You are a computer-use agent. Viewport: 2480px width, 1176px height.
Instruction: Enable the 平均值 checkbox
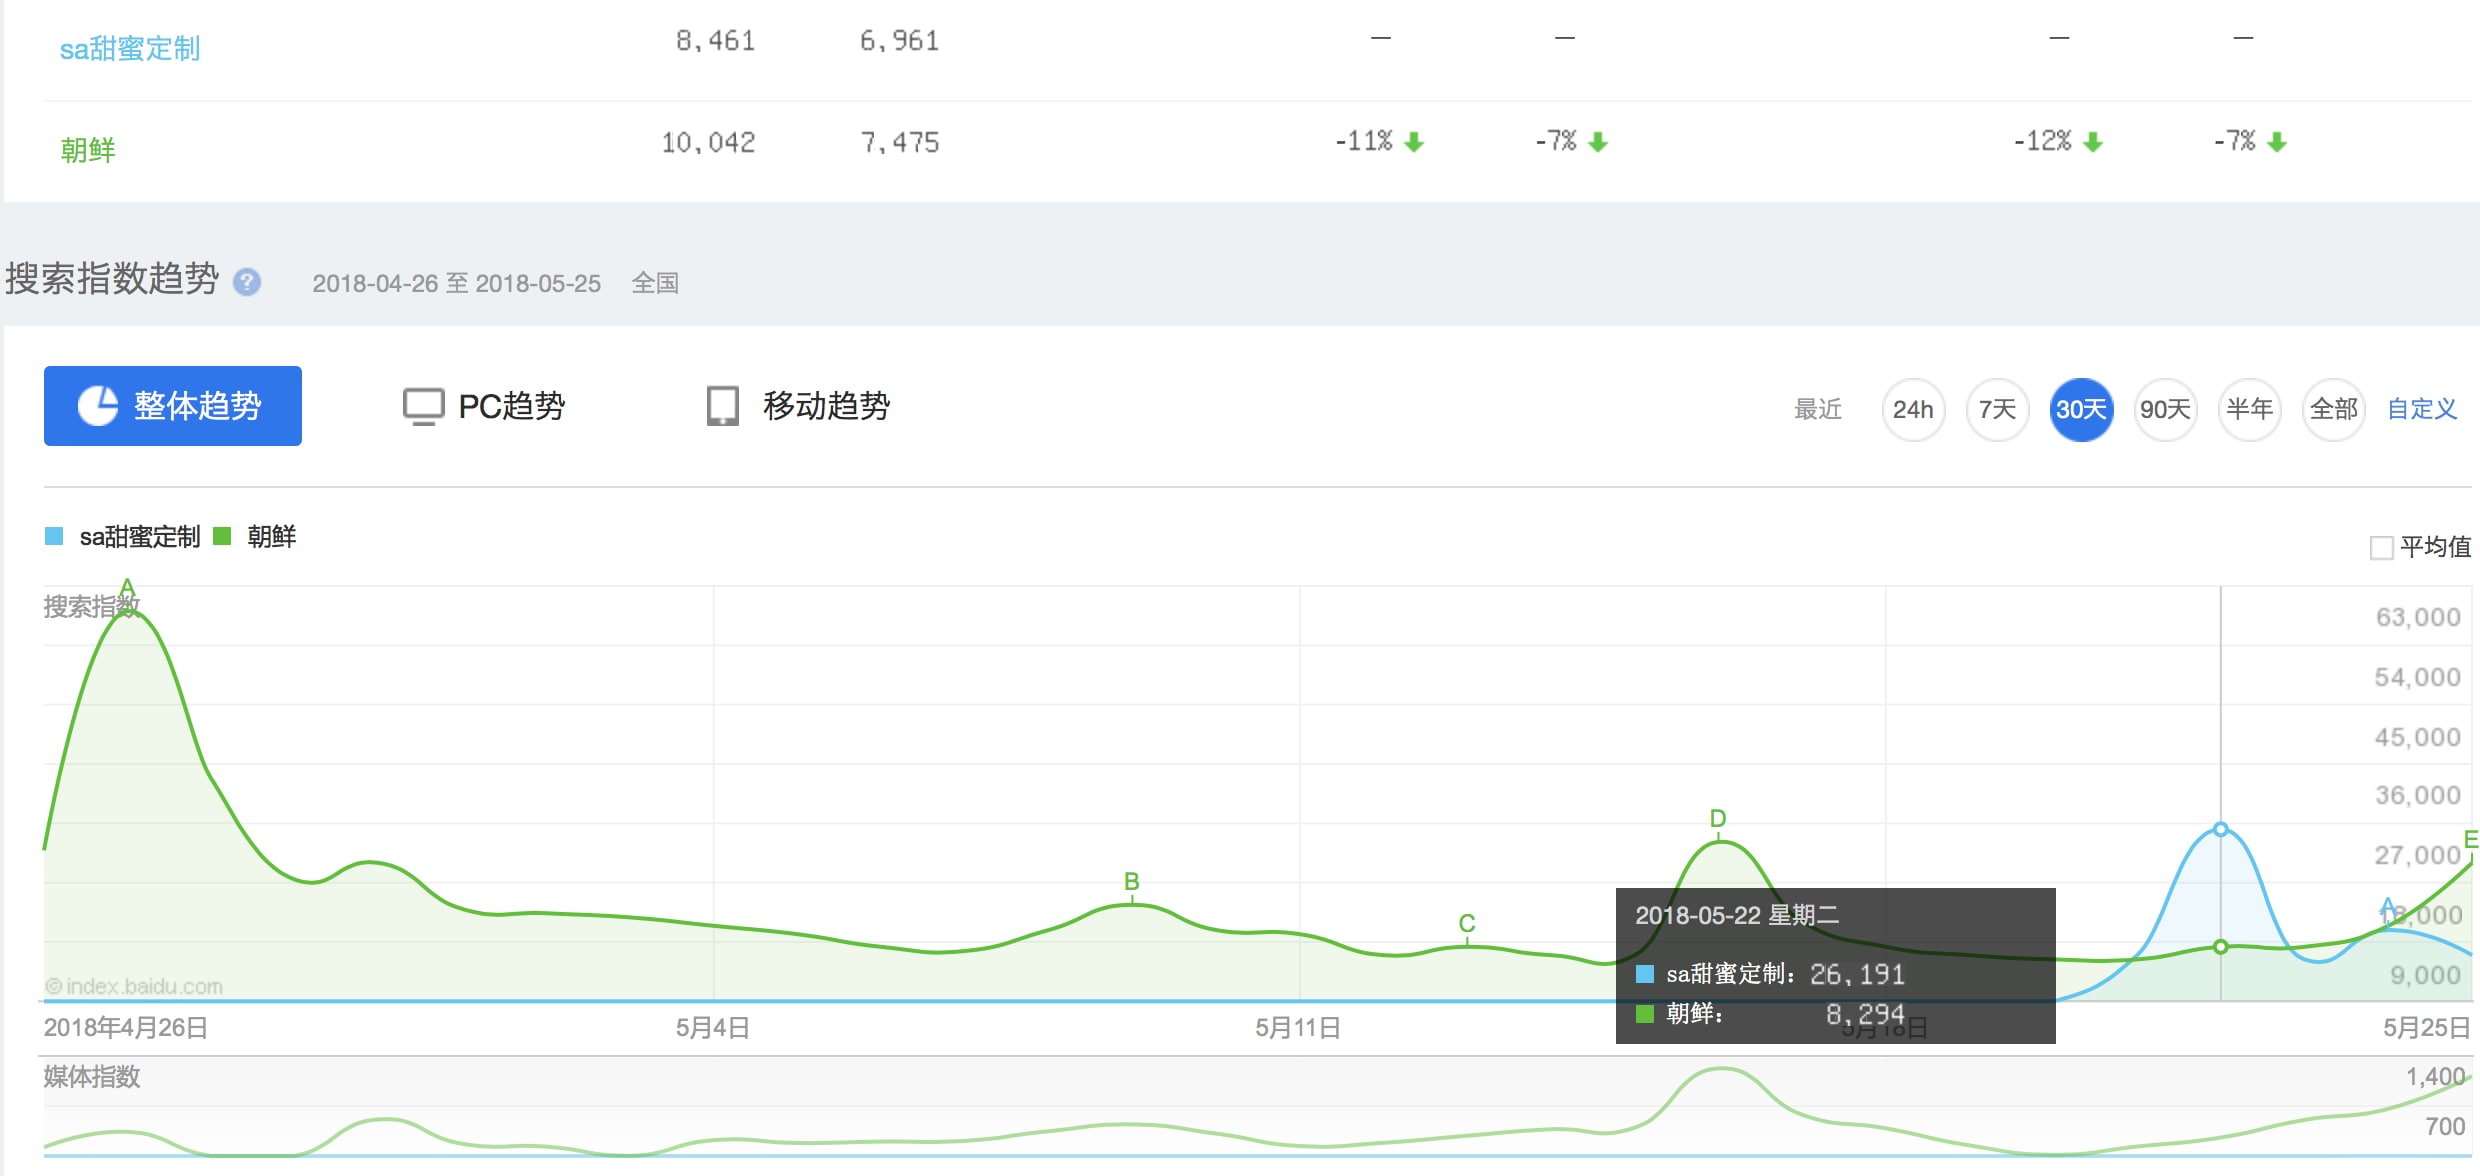tap(2381, 548)
